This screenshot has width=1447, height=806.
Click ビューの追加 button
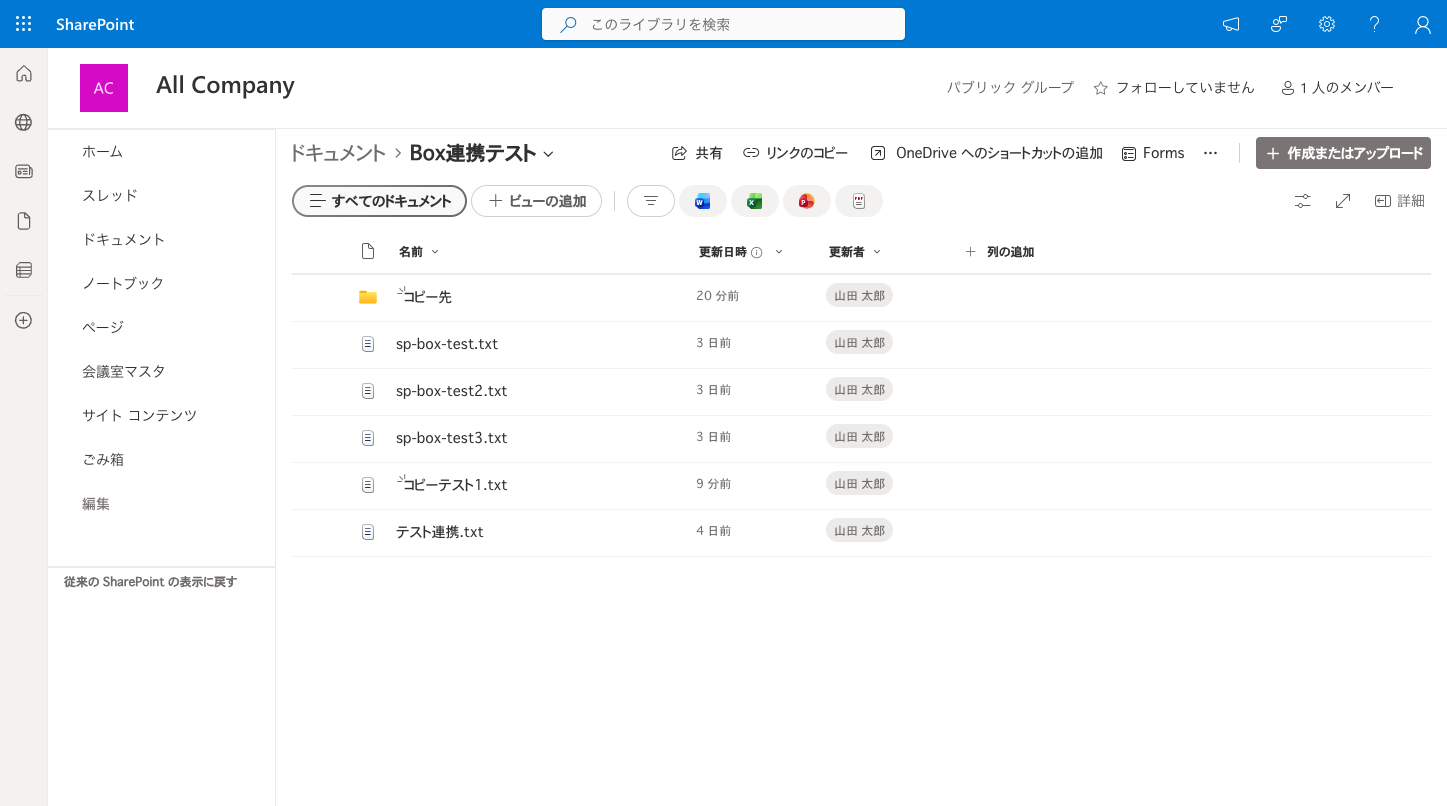[536, 201]
